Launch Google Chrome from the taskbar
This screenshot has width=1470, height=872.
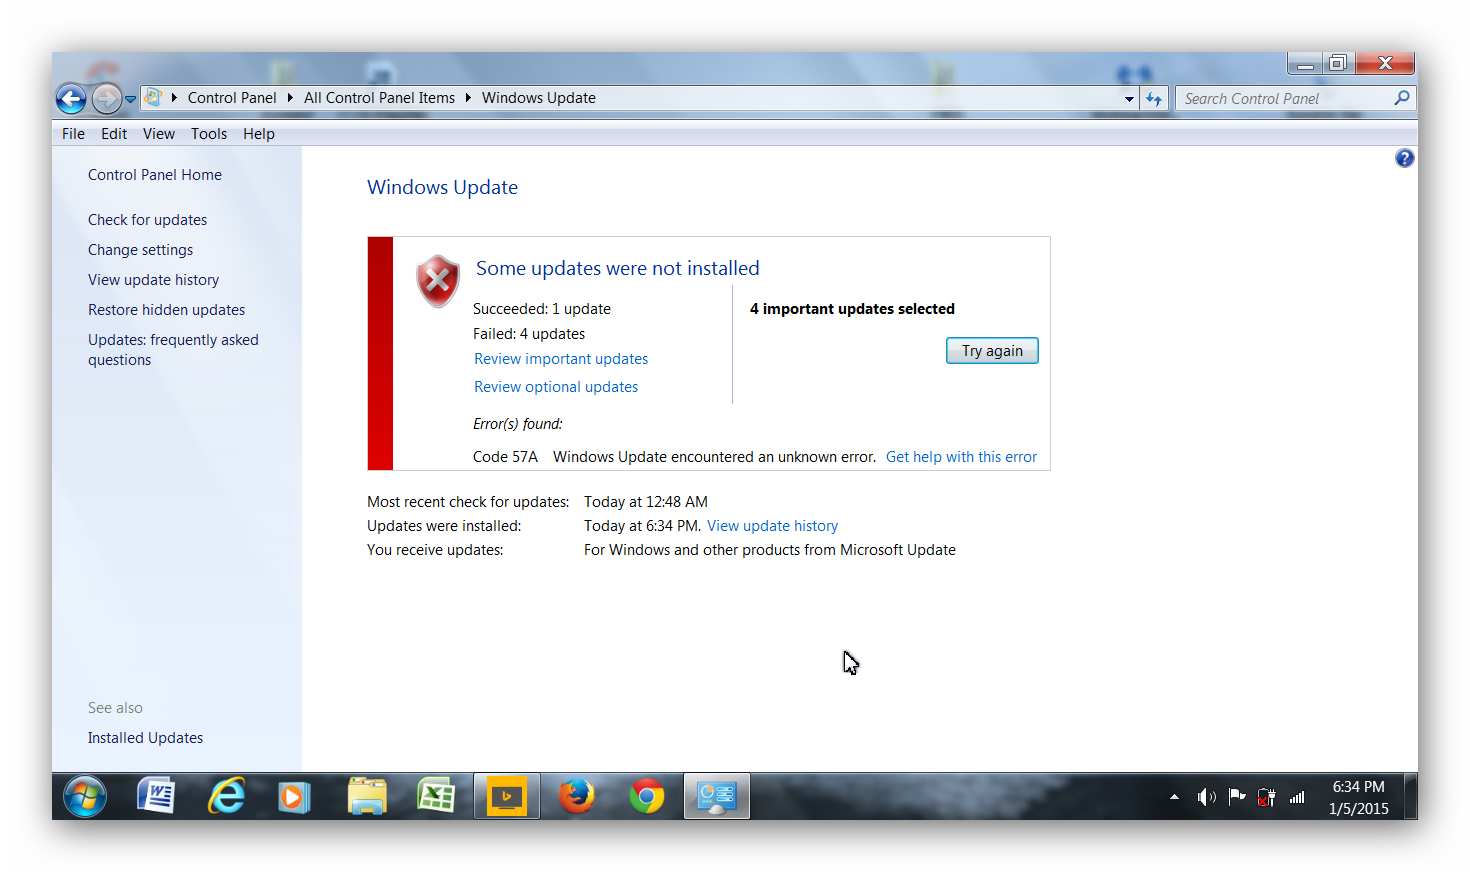(x=647, y=796)
